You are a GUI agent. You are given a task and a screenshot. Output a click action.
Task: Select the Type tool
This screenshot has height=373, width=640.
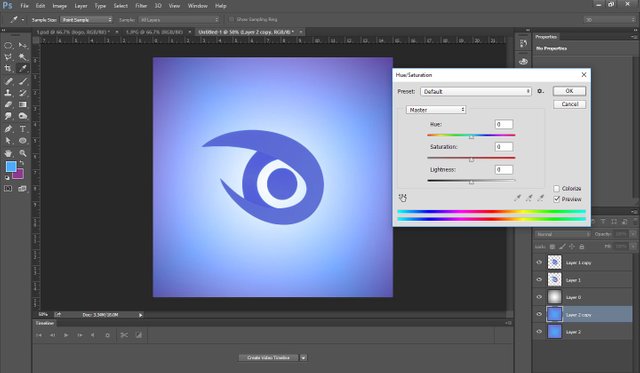pos(23,129)
